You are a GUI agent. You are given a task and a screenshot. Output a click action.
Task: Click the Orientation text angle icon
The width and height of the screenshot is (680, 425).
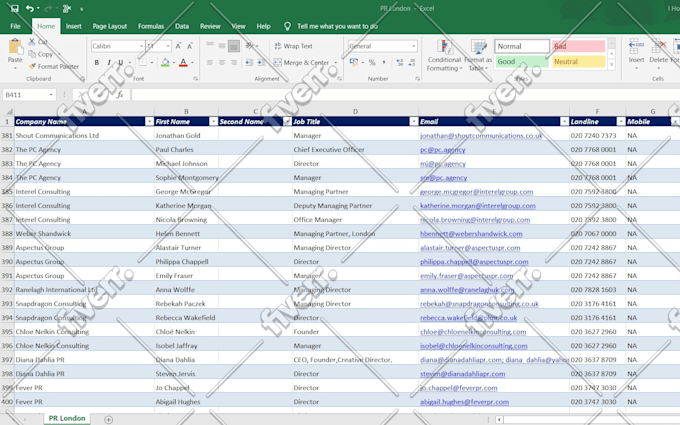(250, 46)
